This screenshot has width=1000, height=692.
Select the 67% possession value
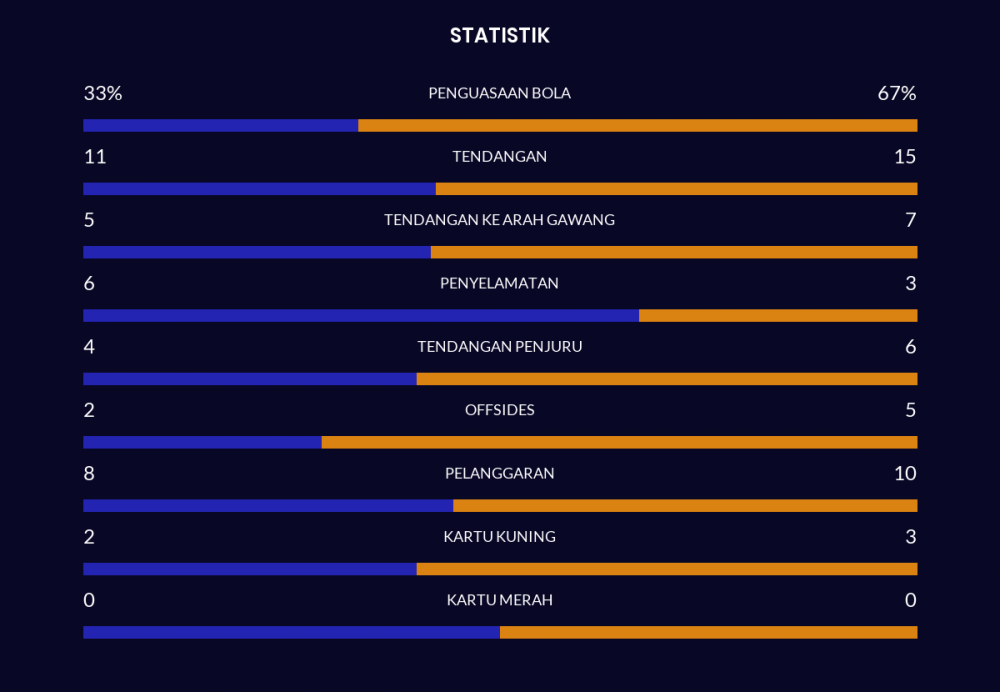click(896, 93)
